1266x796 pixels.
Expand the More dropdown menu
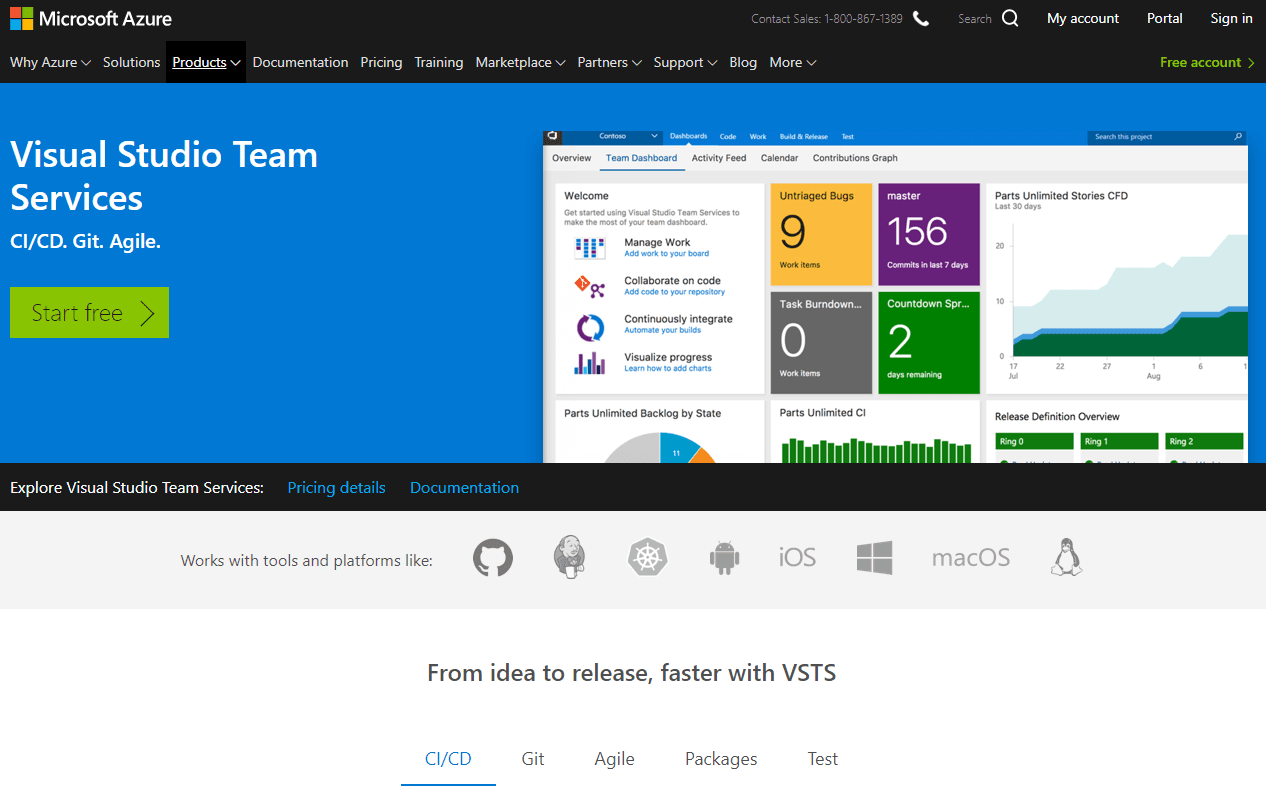point(793,62)
